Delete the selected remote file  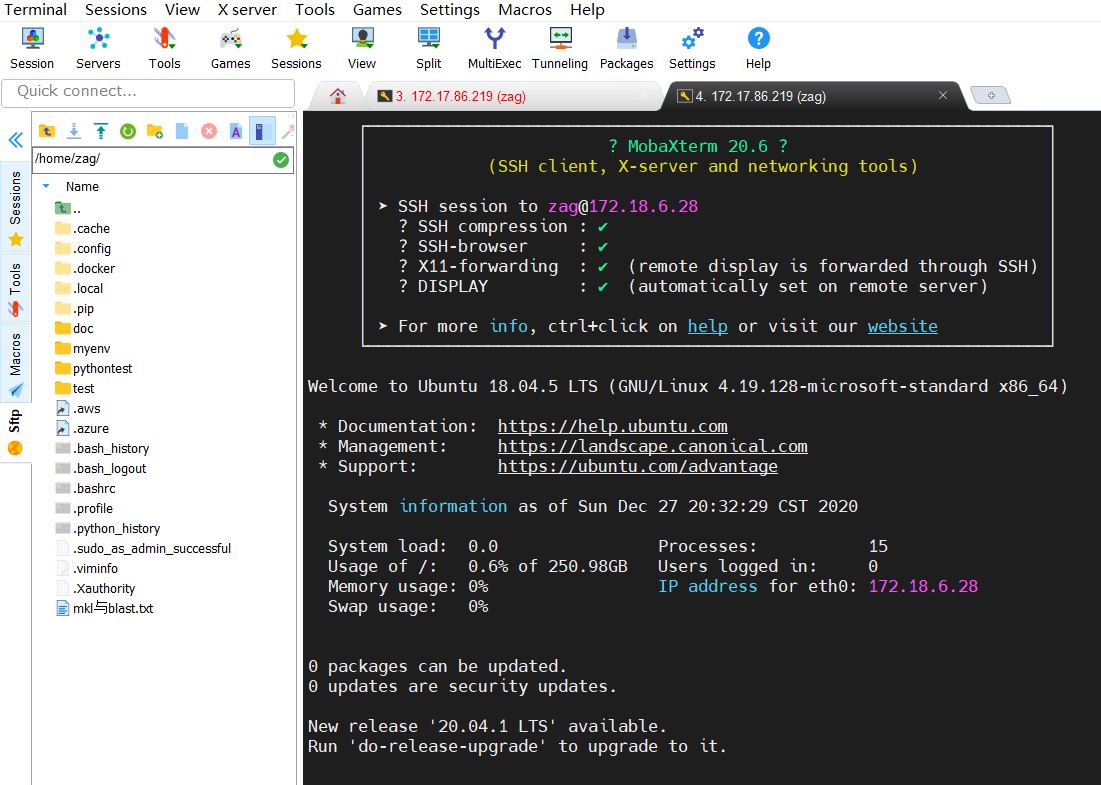pos(209,130)
